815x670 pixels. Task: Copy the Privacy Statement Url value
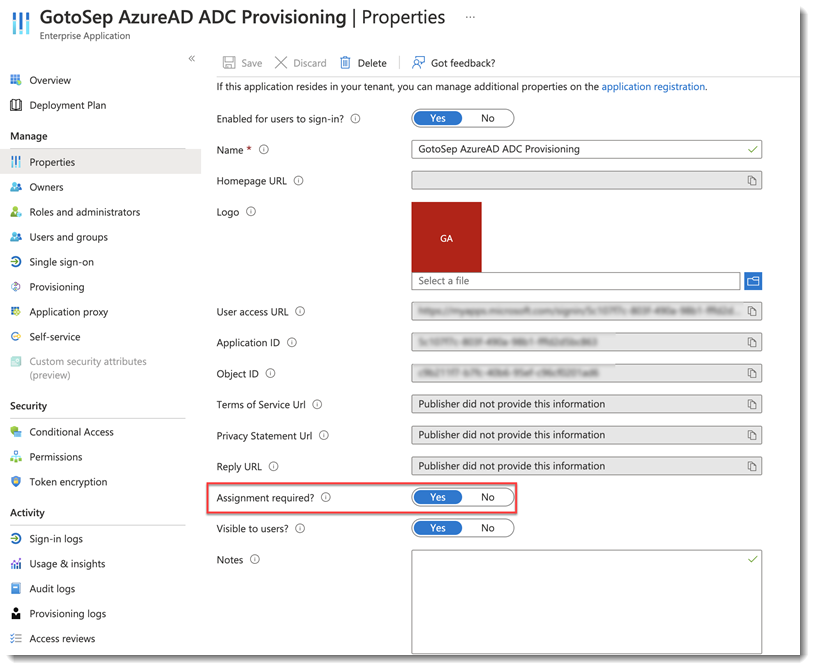(752, 435)
